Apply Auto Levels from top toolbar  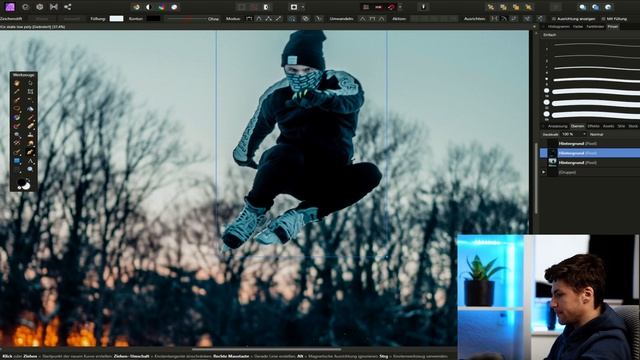coord(136,7)
